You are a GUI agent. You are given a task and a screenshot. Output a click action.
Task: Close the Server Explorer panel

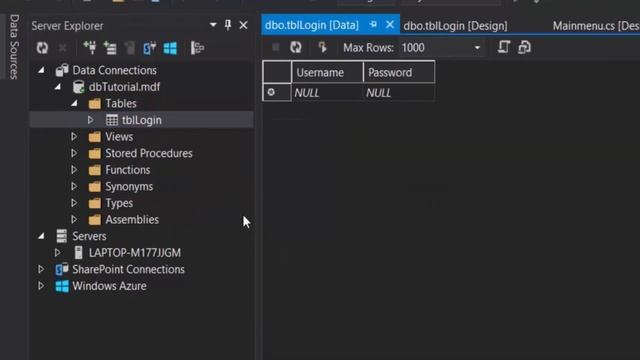click(243, 25)
